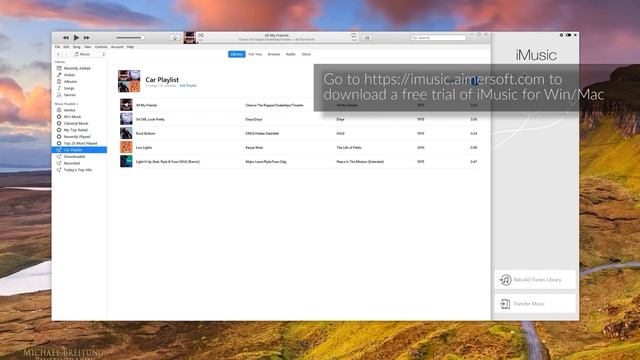Viewport: 640px width, 360px height.
Task: Click Transfer Music in iMusic panel
Action: (x=535, y=304)
